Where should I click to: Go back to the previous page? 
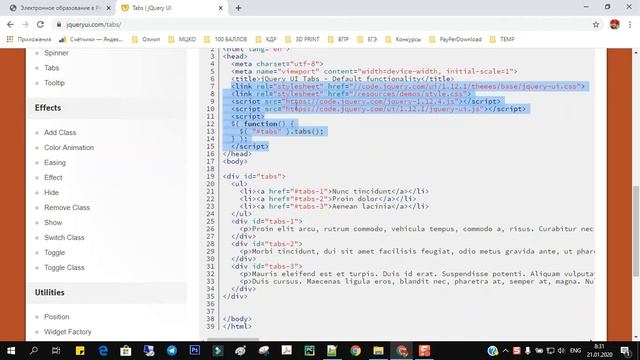10,24
